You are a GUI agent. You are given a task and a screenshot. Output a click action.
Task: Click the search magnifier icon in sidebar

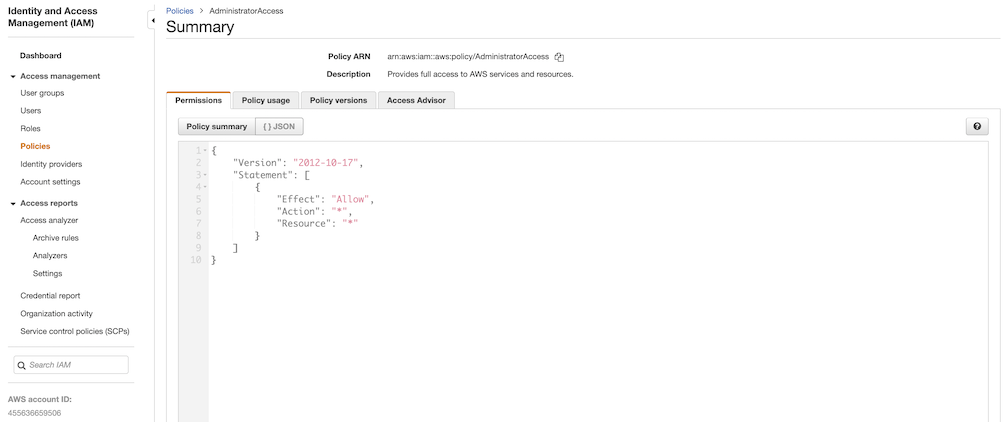(23, 365)
